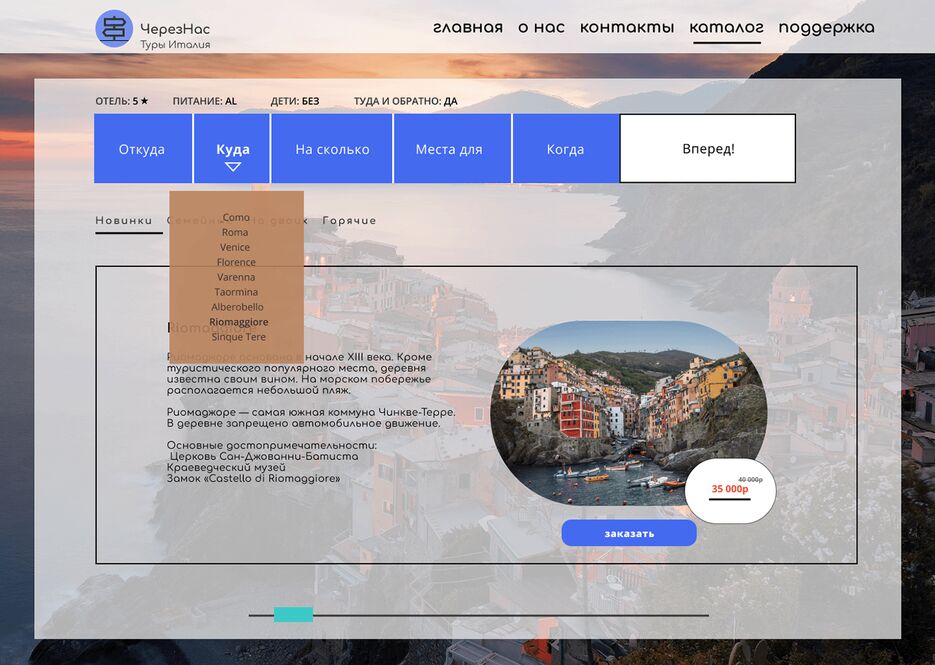Click the Церковь Сан-Джованни-Батиста line

(264, 456)
